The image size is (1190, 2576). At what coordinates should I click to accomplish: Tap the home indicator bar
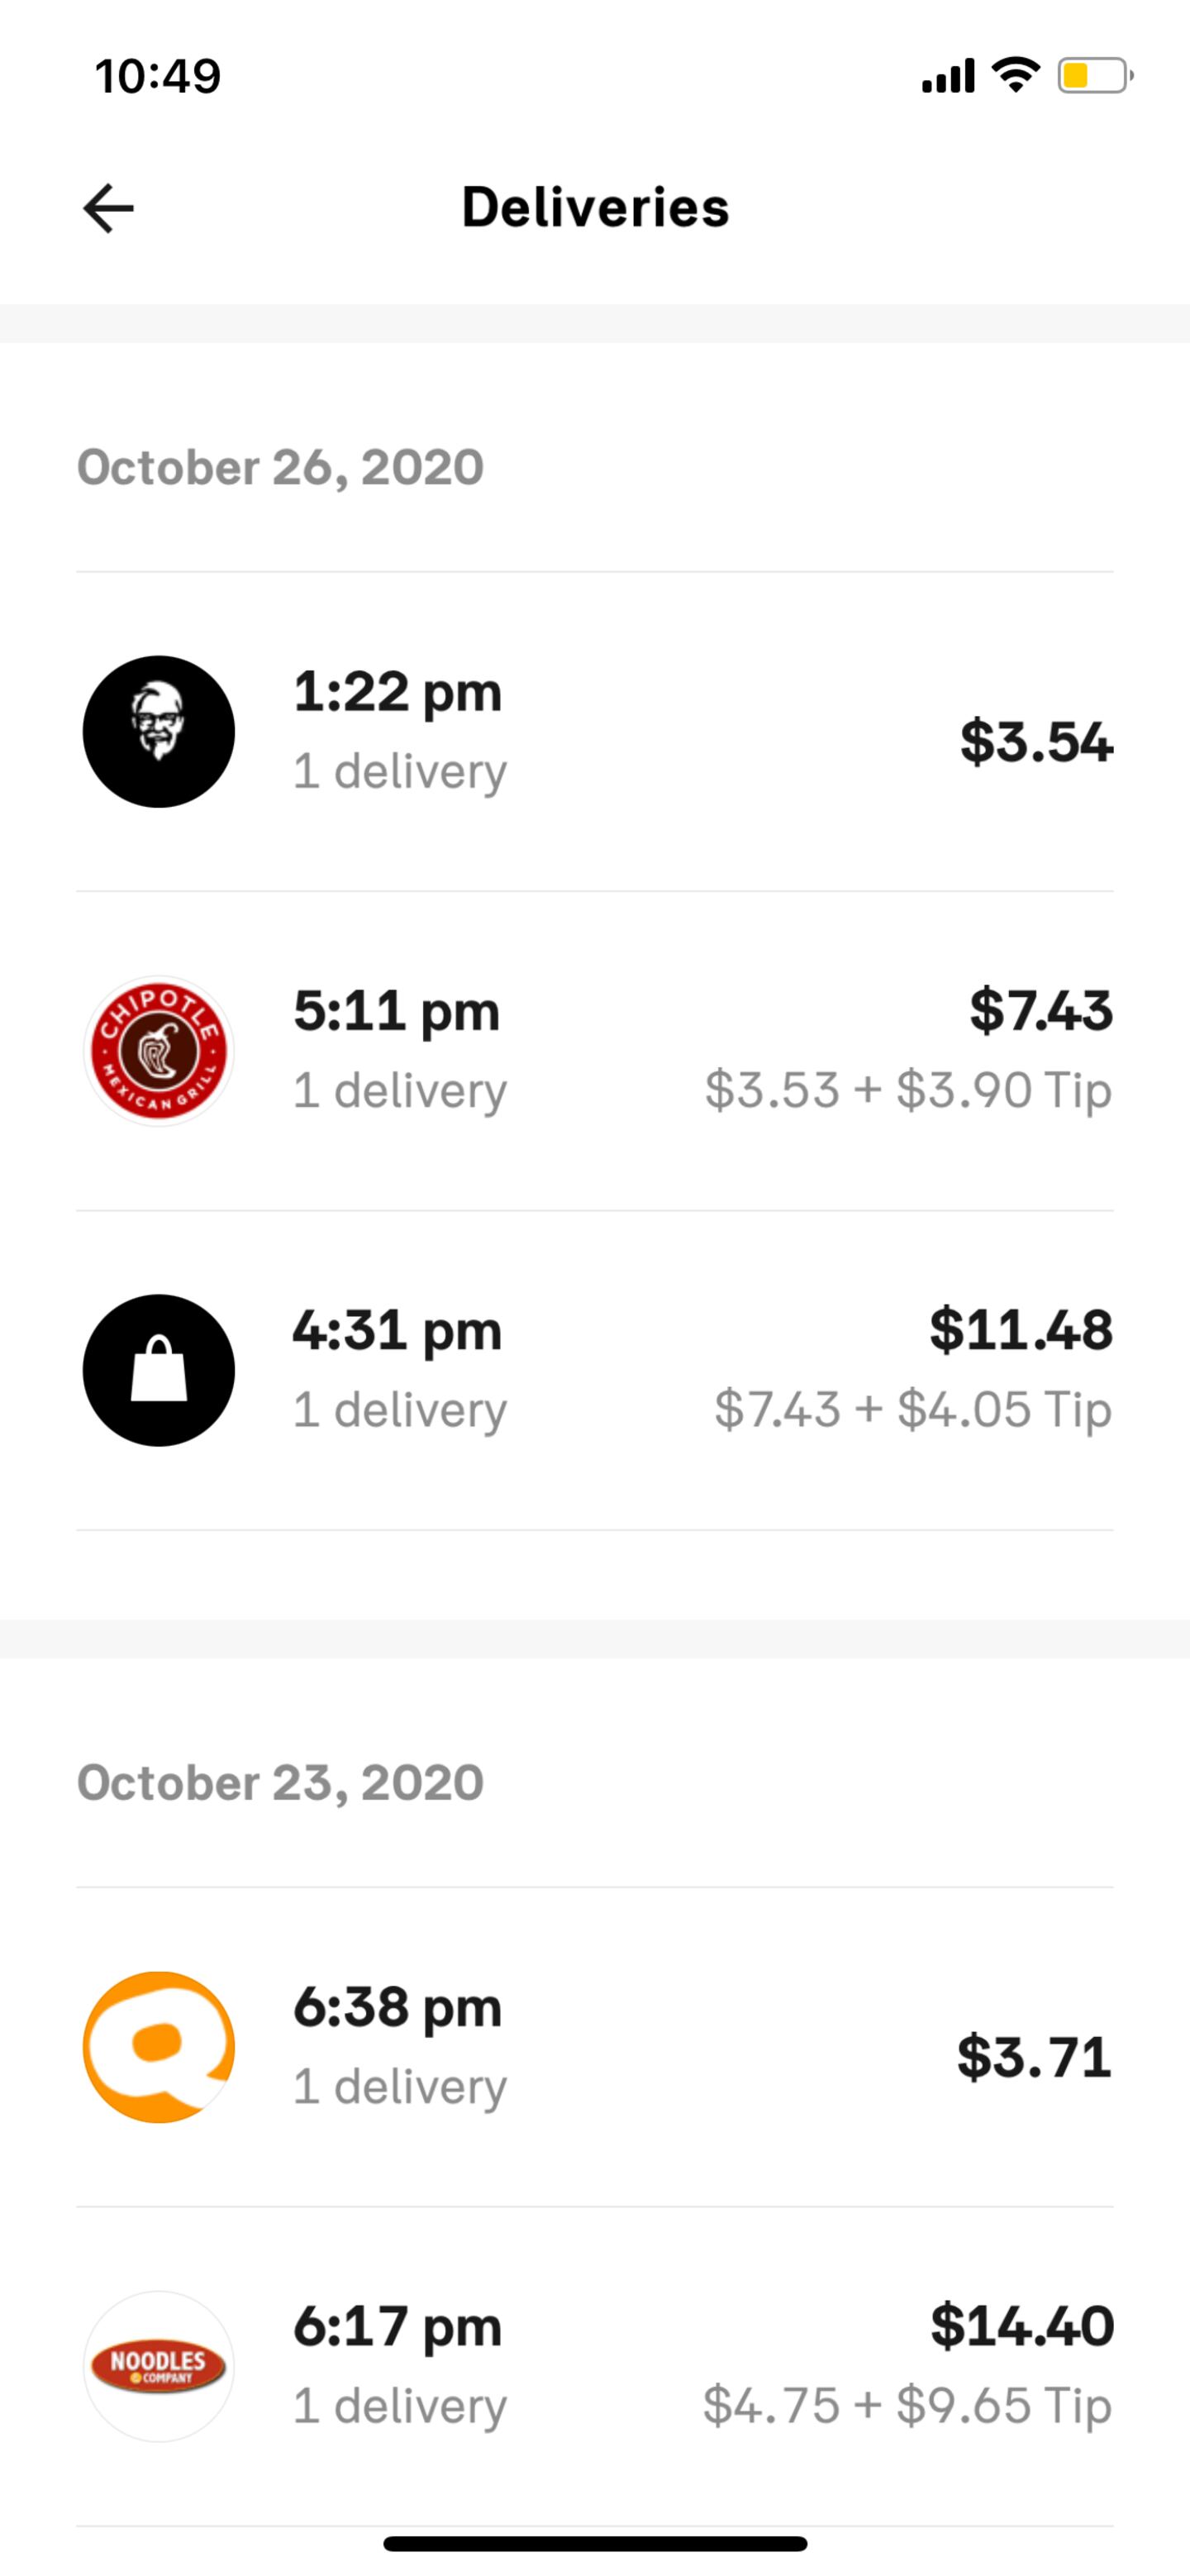click(595, 2543)
